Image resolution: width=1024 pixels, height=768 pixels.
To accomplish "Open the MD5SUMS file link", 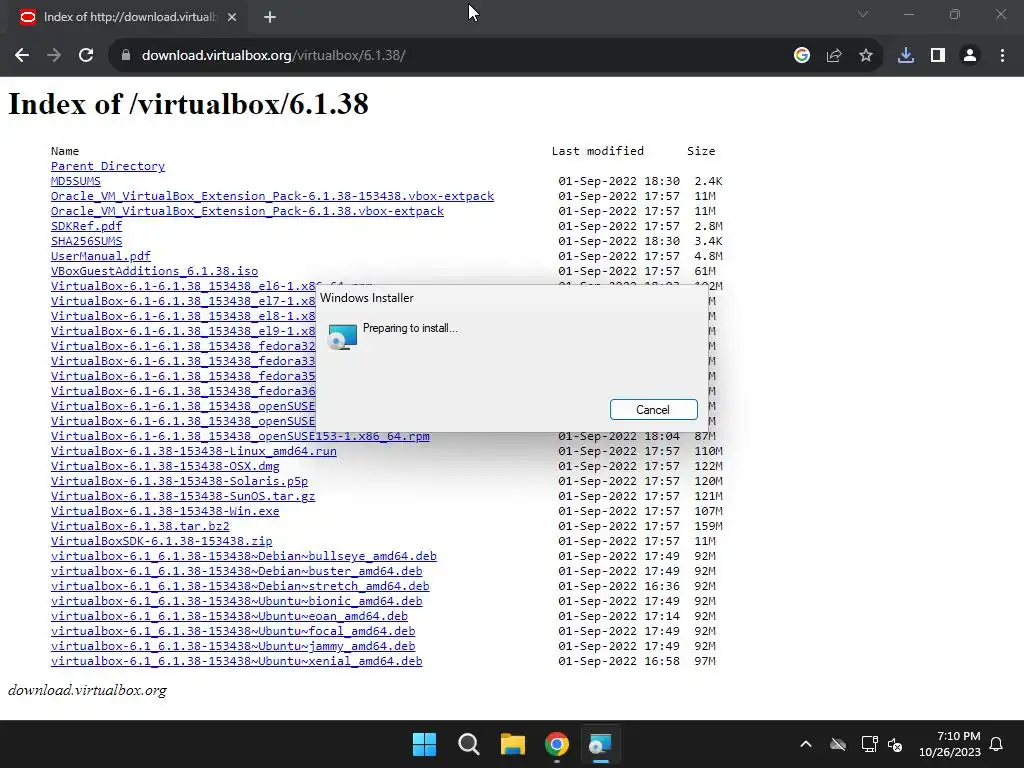I will coord(76,182).
